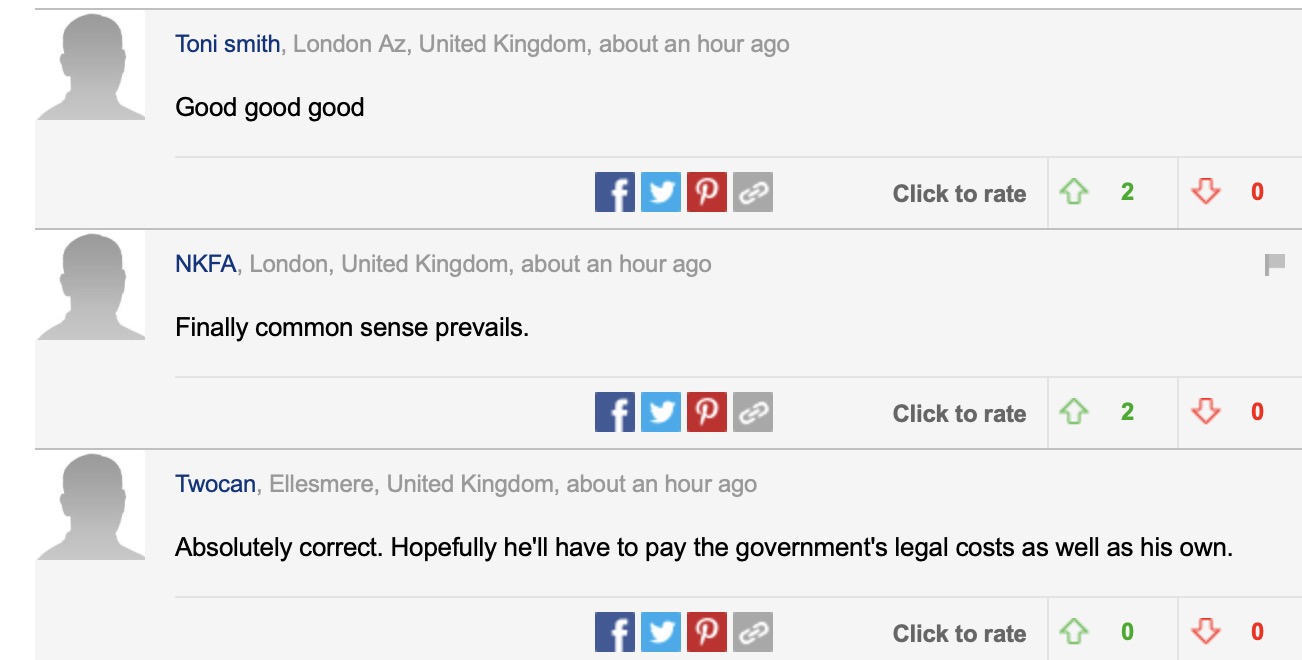Screen dimensions: 1302x660
Task: Pin NKFA's comment with Pinterest icon
Action: click(706, 412)
